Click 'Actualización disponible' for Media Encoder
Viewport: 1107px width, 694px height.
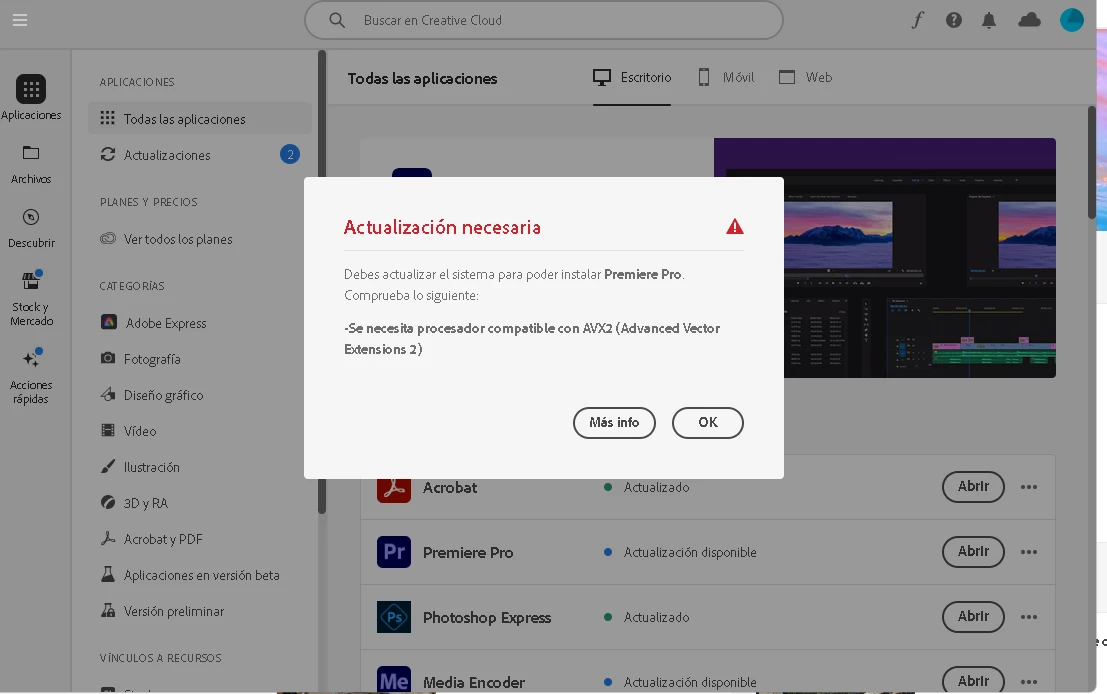click(690, 682)
